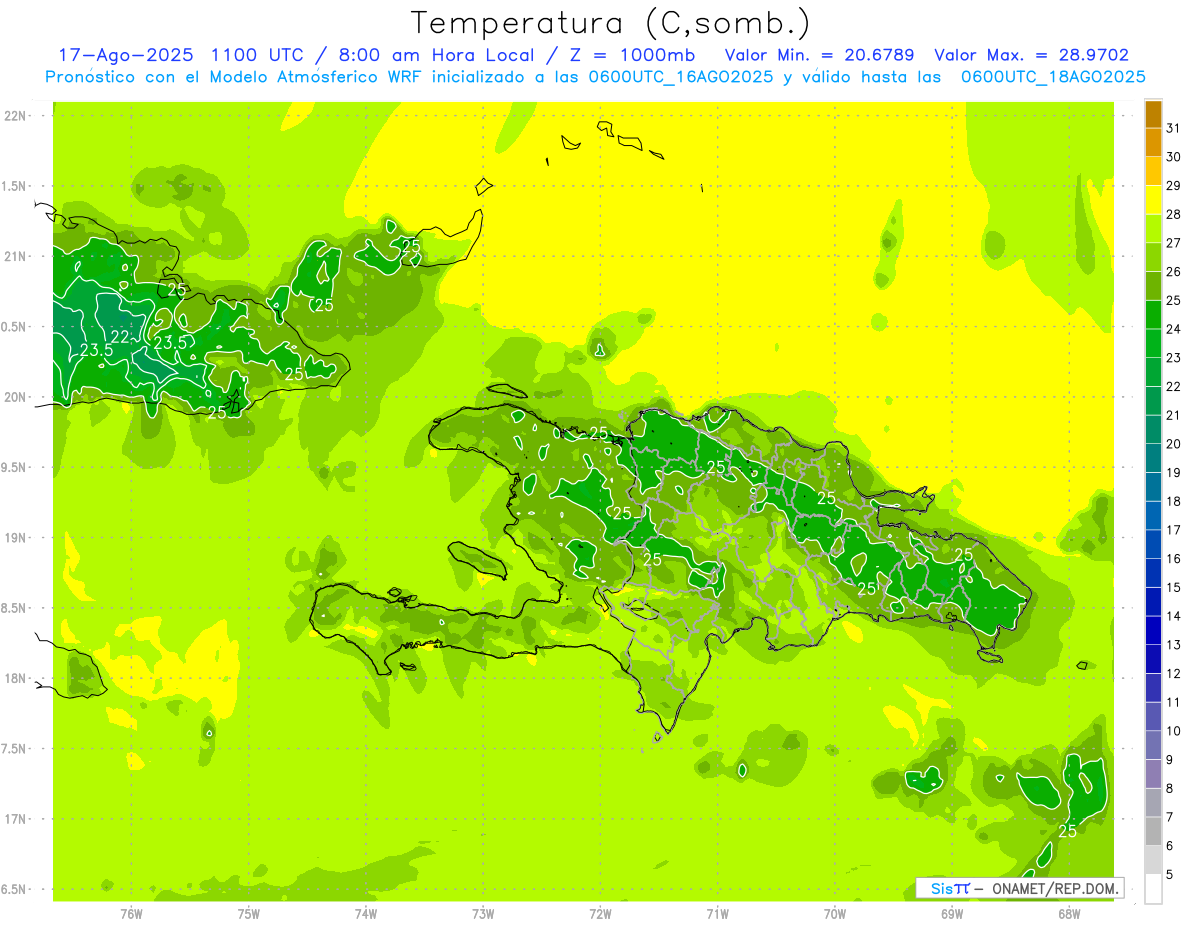Click the "22N" latitude axis label
The height and width of the screenshot is (927, 1200).
pyautogui.click(x=16, y=116)
